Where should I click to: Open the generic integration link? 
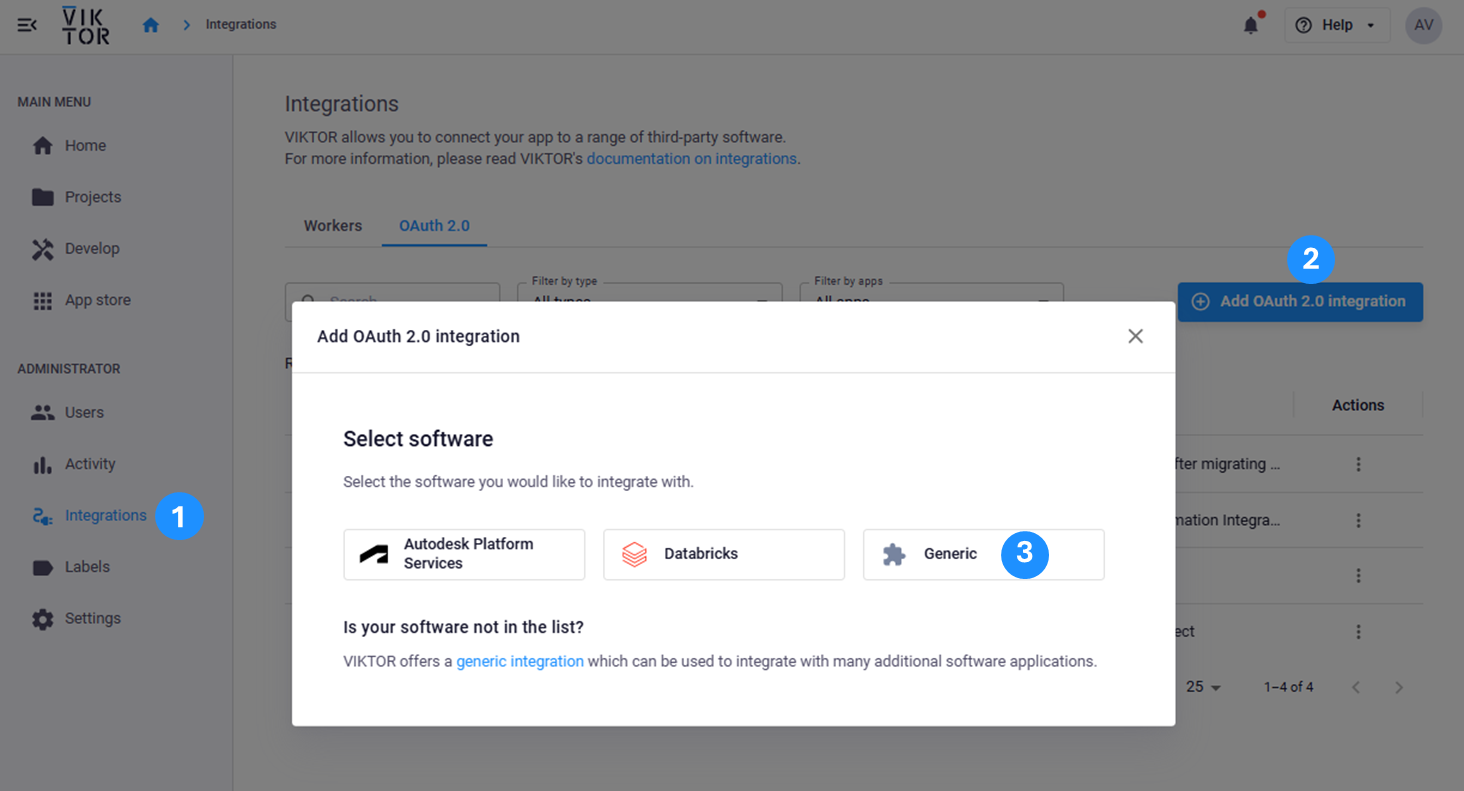519,661
